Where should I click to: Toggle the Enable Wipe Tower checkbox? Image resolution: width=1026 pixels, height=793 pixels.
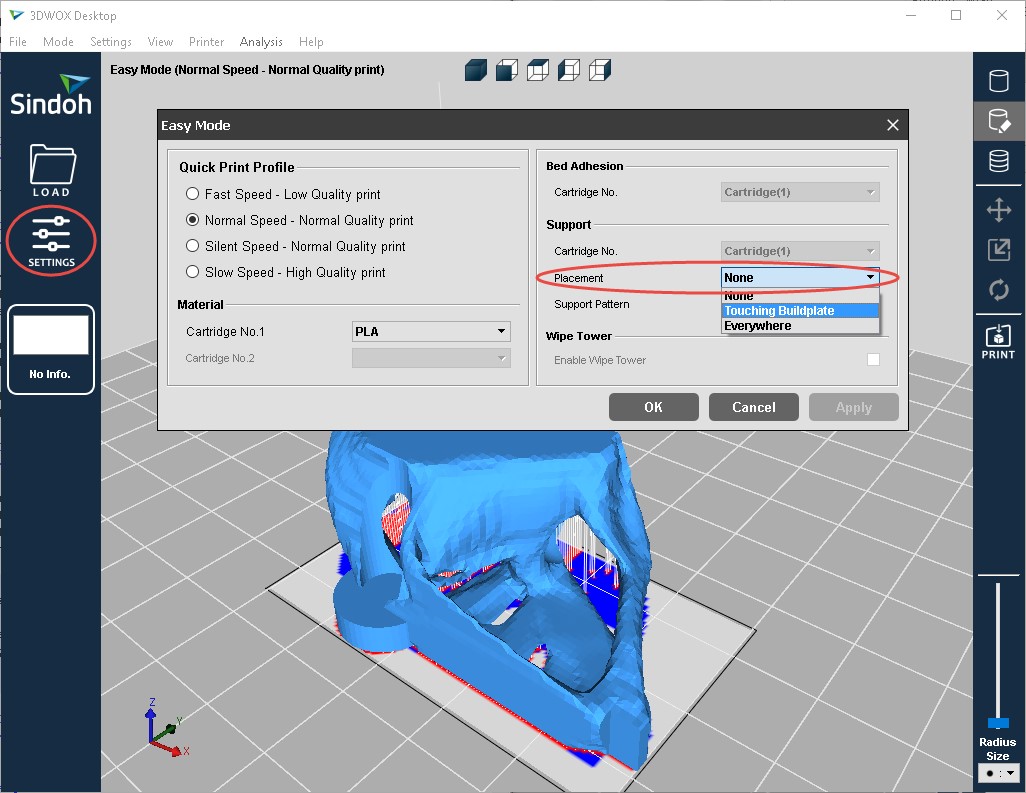[874, 359]
